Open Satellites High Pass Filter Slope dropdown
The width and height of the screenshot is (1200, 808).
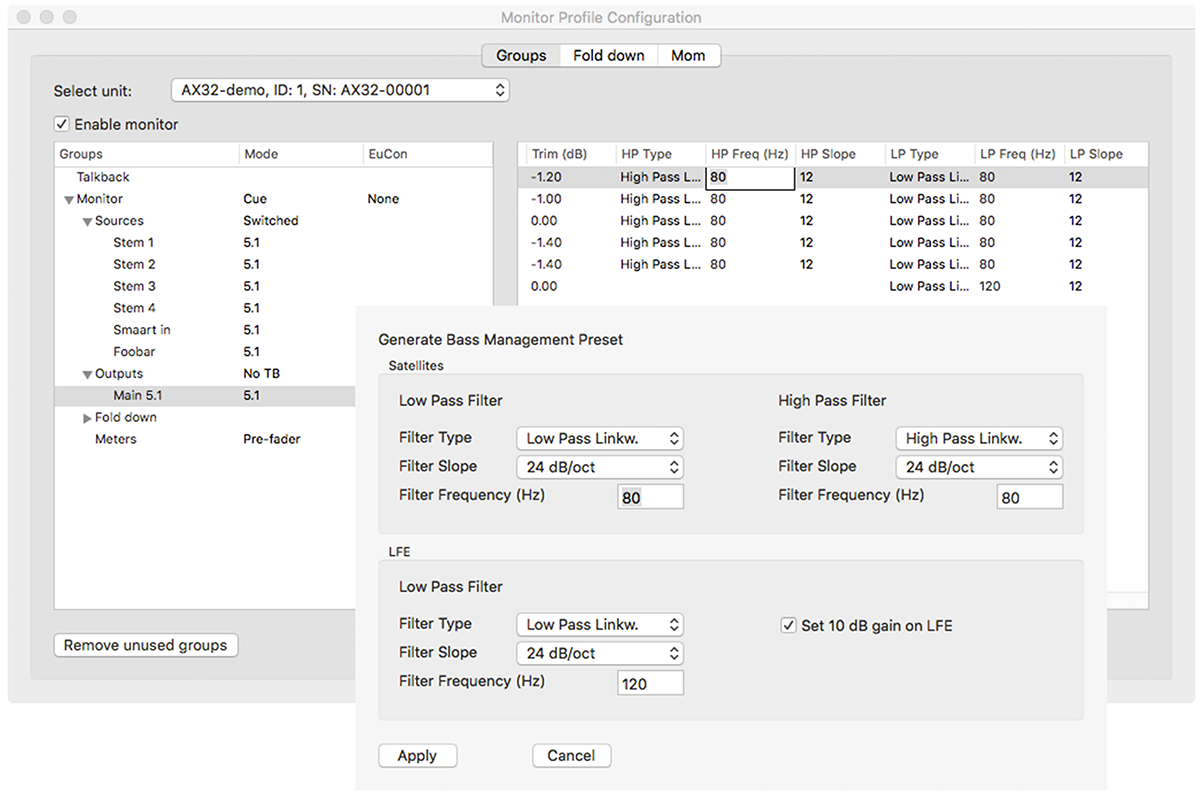tap(980, 467)
